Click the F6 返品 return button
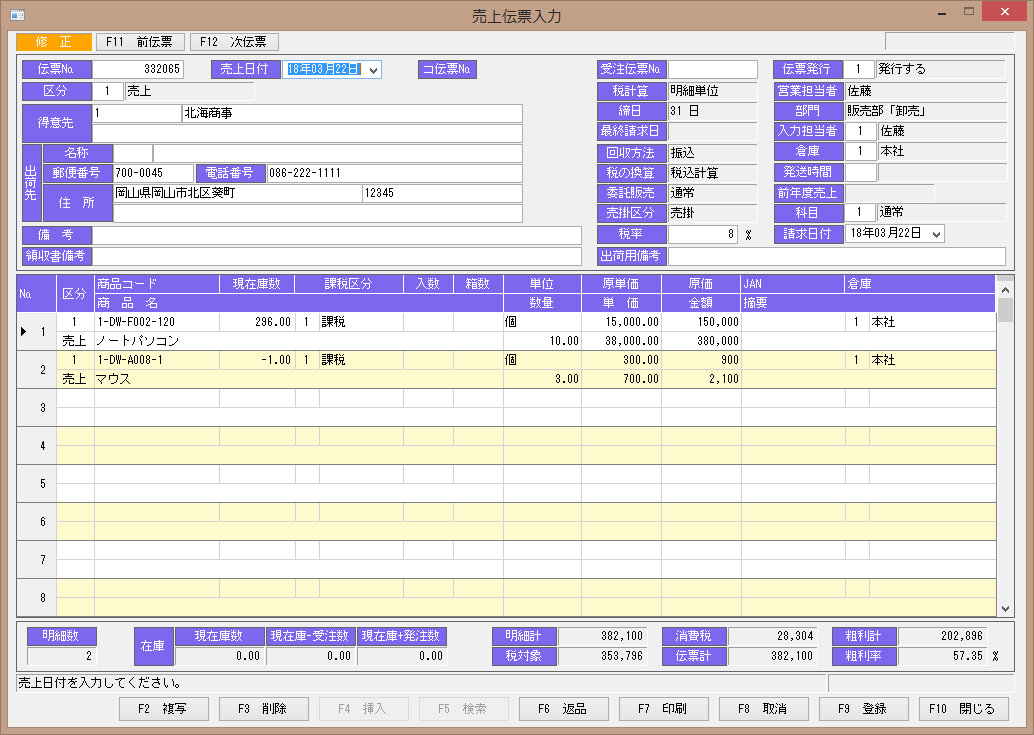This screenshot has height=735, width=1034. [x=563, y=709]
